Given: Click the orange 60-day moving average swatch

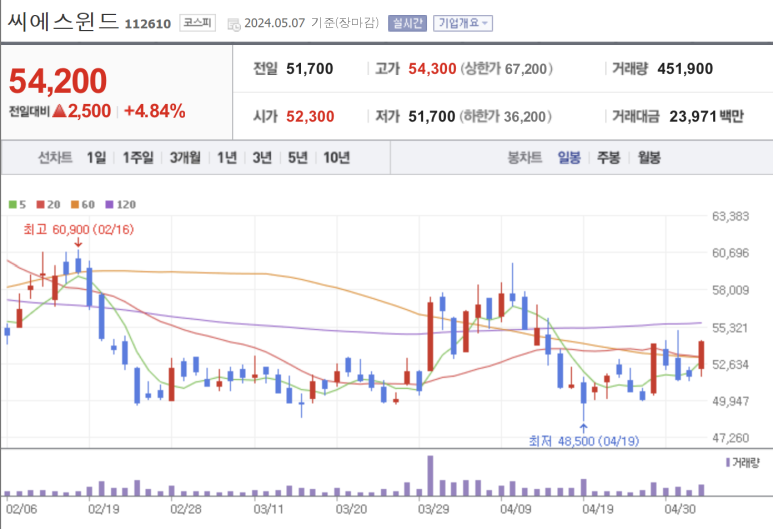Looking at the screenshot, I should pyautogui.click(x=75, y=205).
